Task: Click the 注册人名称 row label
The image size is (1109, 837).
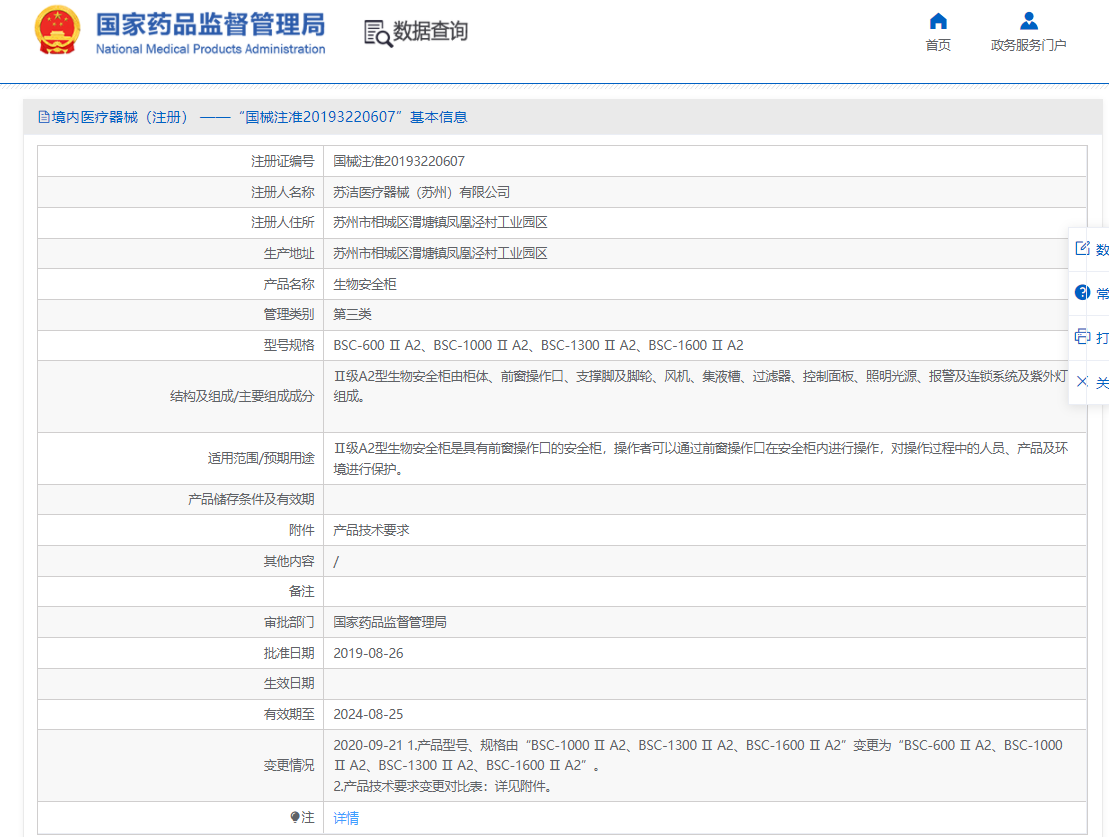Action: (x=282, y=192)
